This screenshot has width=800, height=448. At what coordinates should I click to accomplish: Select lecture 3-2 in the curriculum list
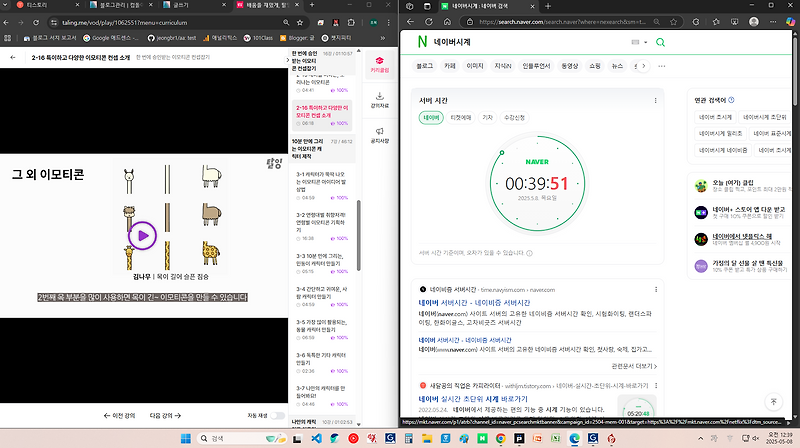pyautogui.click(x=321, y=226)
